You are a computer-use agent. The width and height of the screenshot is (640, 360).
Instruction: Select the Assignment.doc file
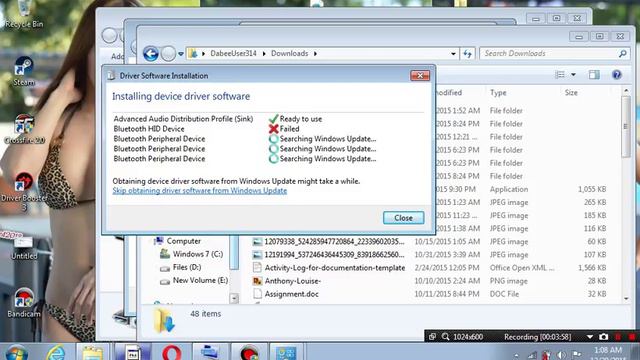291,294
